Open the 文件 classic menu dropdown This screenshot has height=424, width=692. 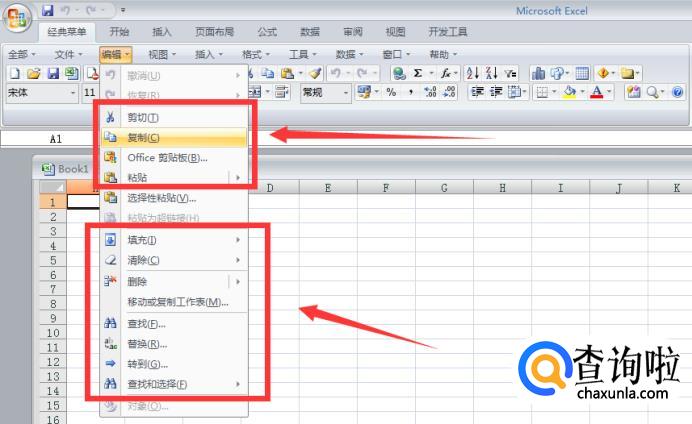tap(68, 55)
